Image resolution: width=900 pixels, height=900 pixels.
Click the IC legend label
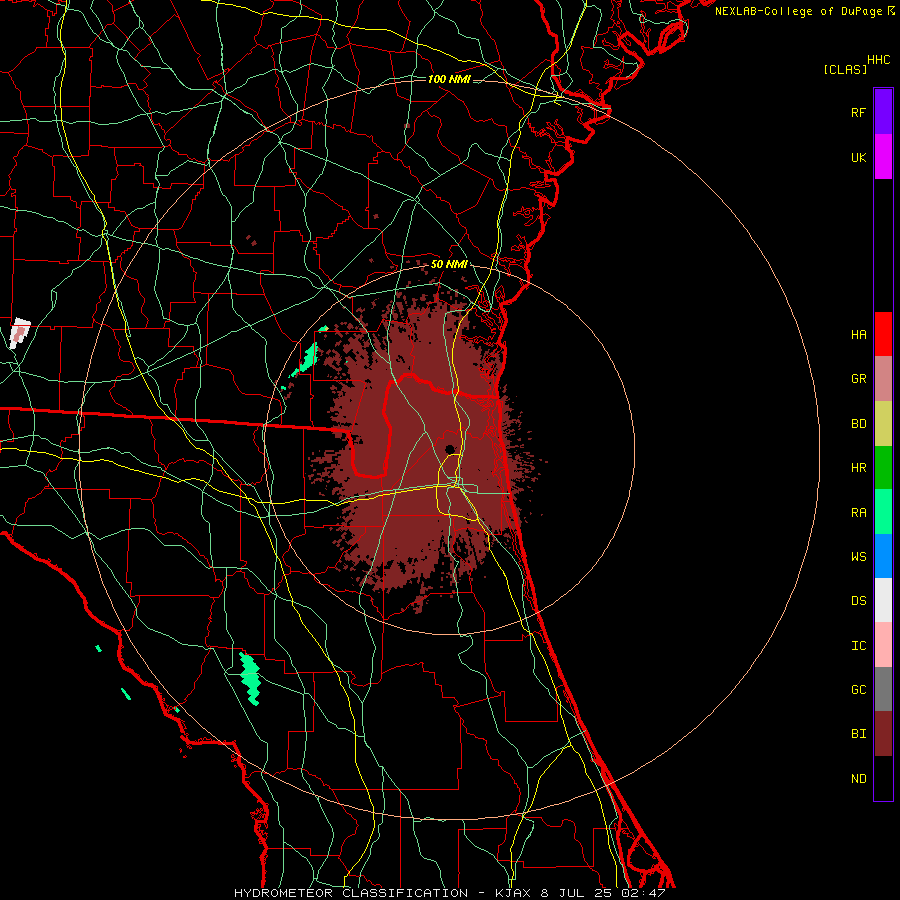pos(858,645)
